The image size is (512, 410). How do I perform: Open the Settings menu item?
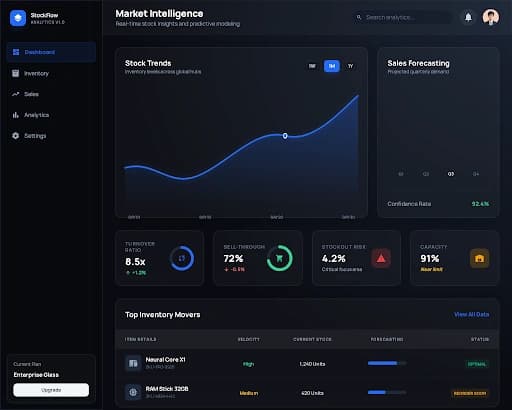(51, 136)
